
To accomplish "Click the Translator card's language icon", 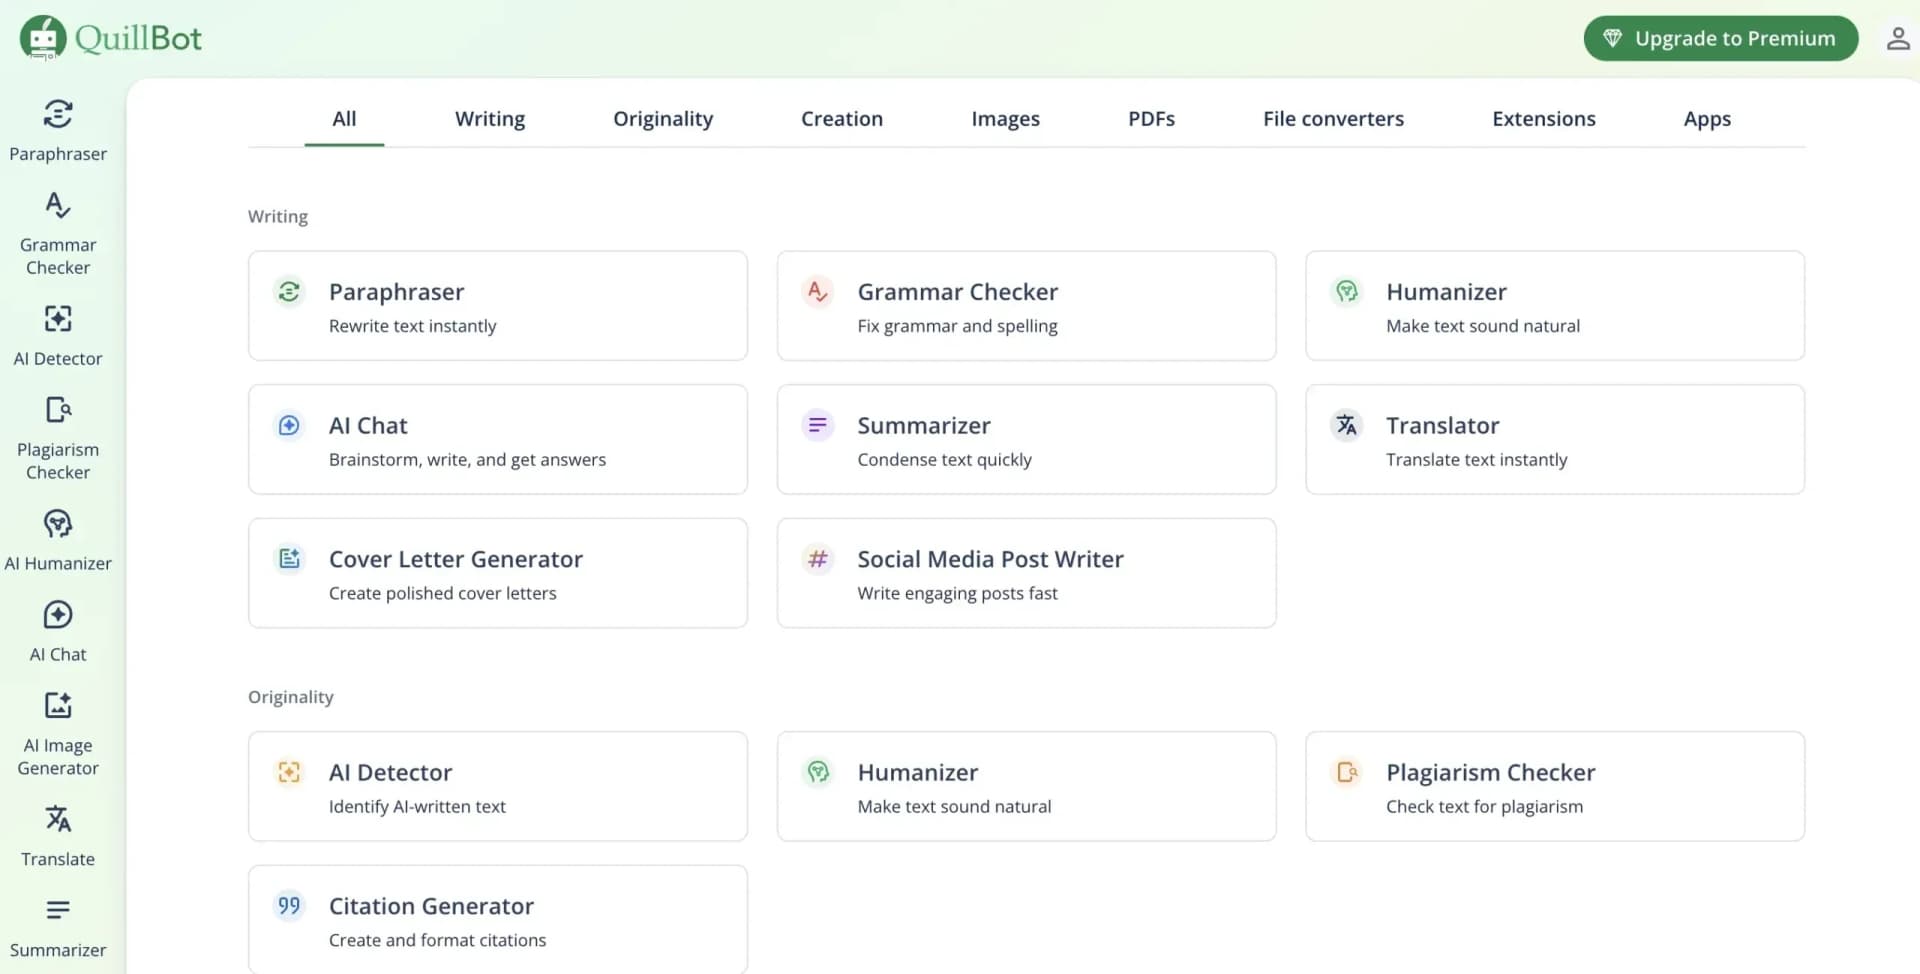I will (x=1347, y=425).
